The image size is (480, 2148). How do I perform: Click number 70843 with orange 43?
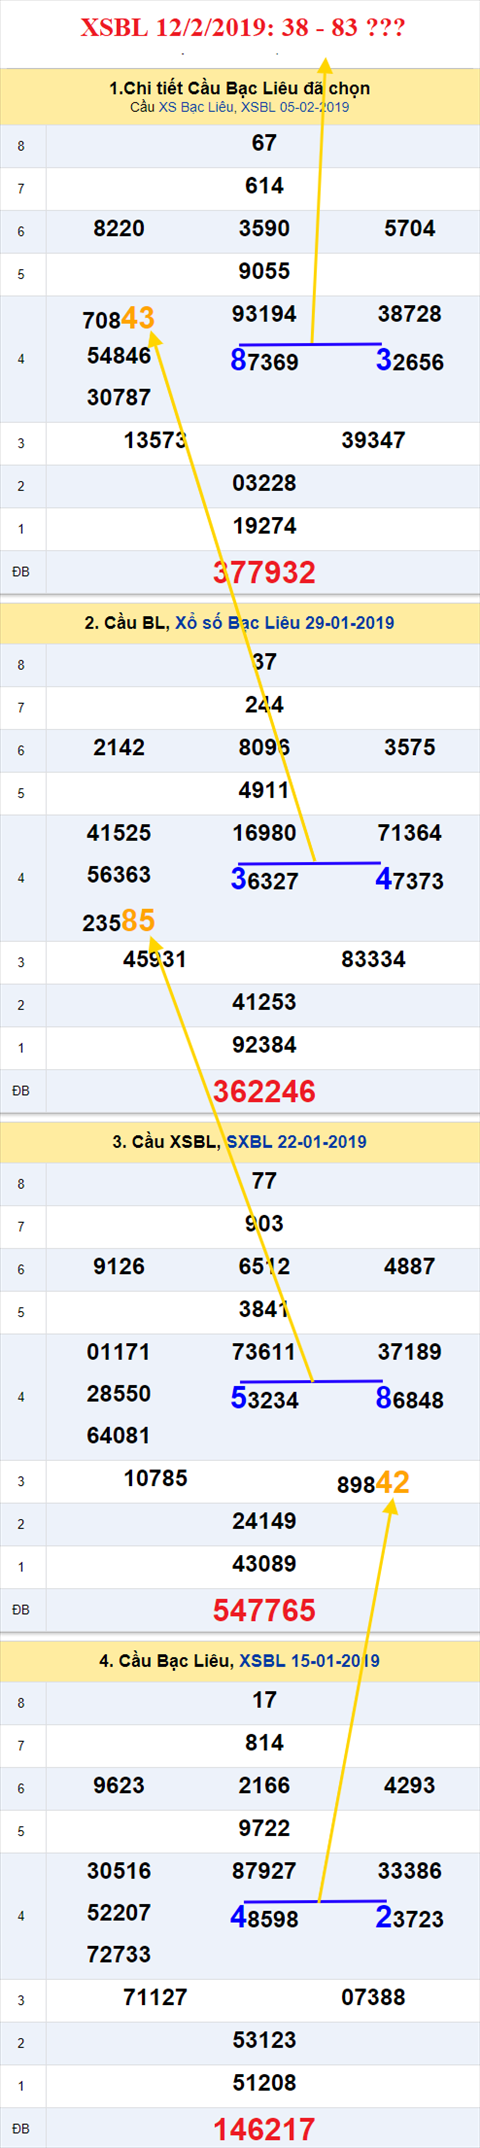tap(119, 319)
